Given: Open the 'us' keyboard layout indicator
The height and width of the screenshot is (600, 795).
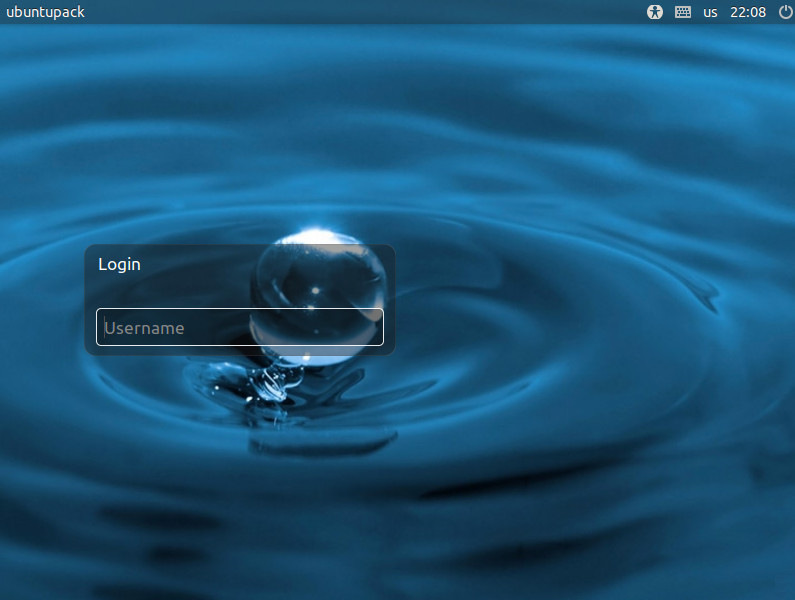Looking at the screenshot, I should click(x=710, y=12).
